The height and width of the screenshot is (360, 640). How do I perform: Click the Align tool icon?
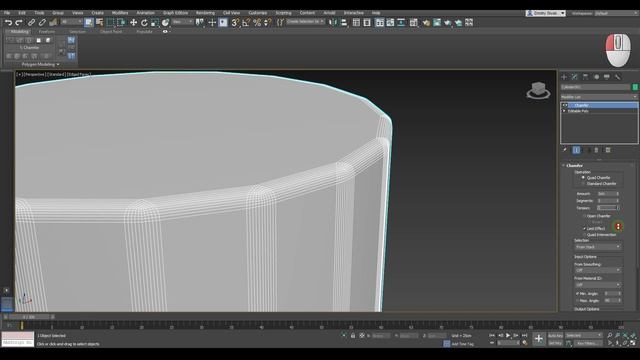344,23
